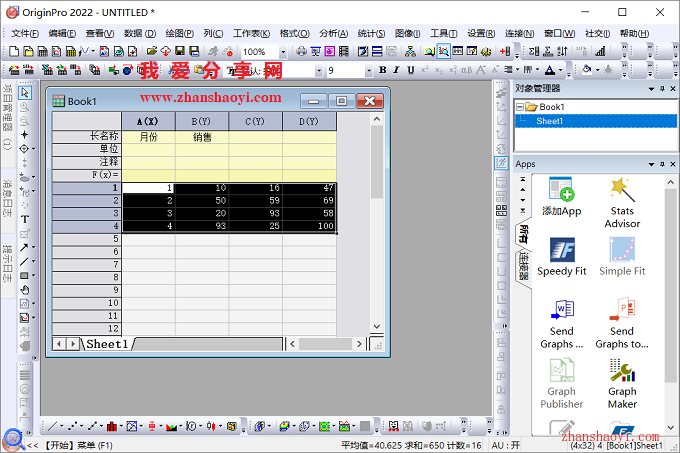Click the New Folder icon
Image resolution: width=680 pixels, height=453 pixels.
point(28,52)
